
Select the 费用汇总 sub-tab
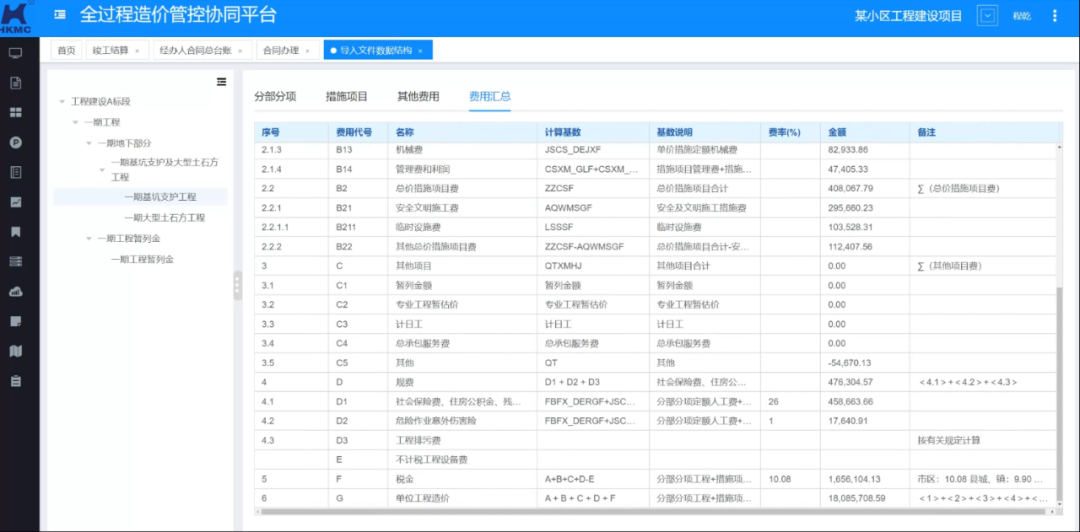coord(490,96)
